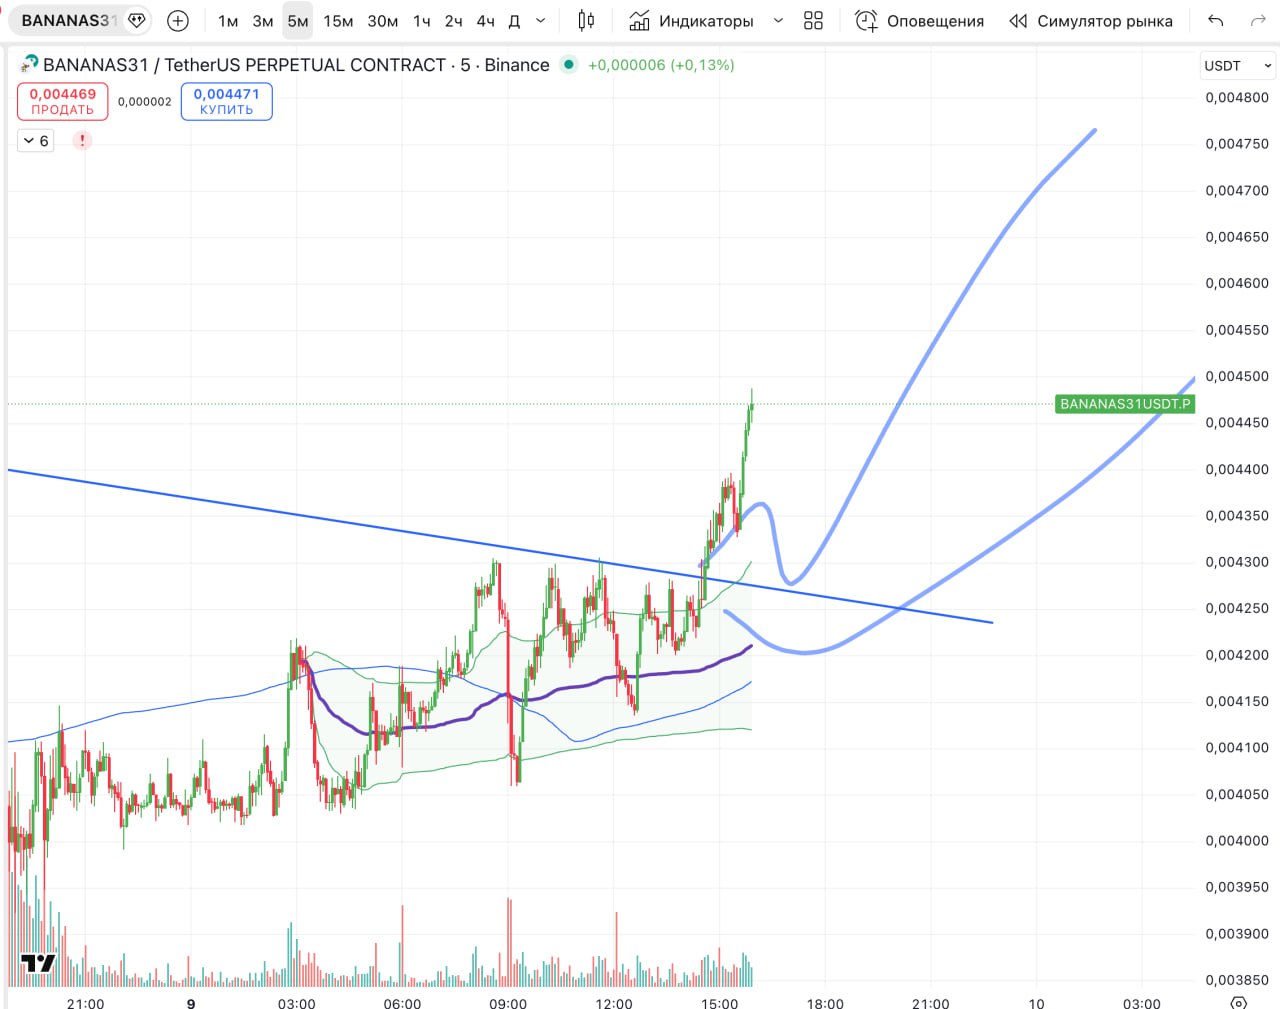Click the 09:00 time axis label
1280x1009 pixels.
pos(508,1003)
